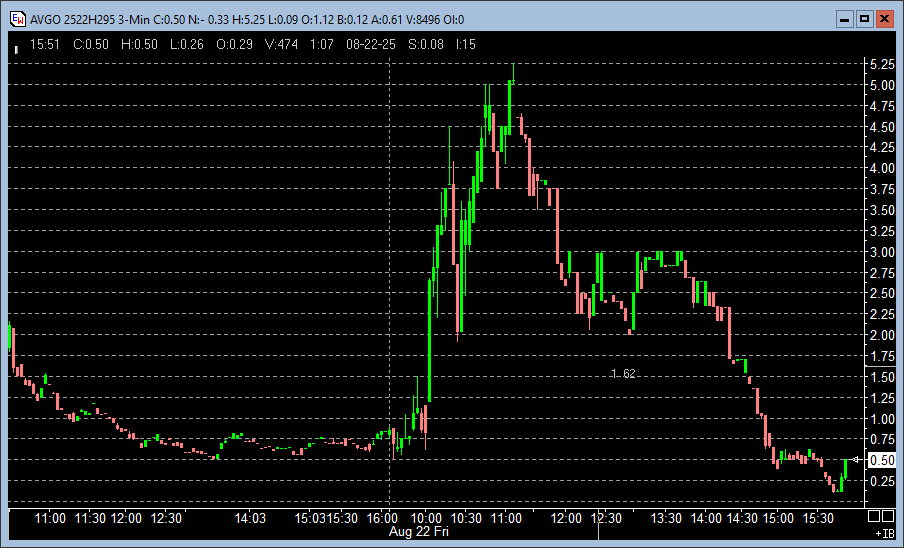The width and height of the screenshot is (904, 548).
Task: Click the '1.62' price annotation on the chart
Action: [x=623, y=373]
